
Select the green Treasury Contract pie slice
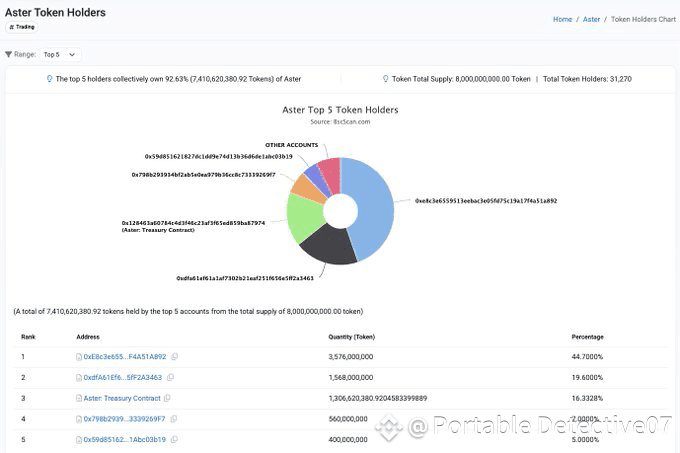tap(306, 217)
